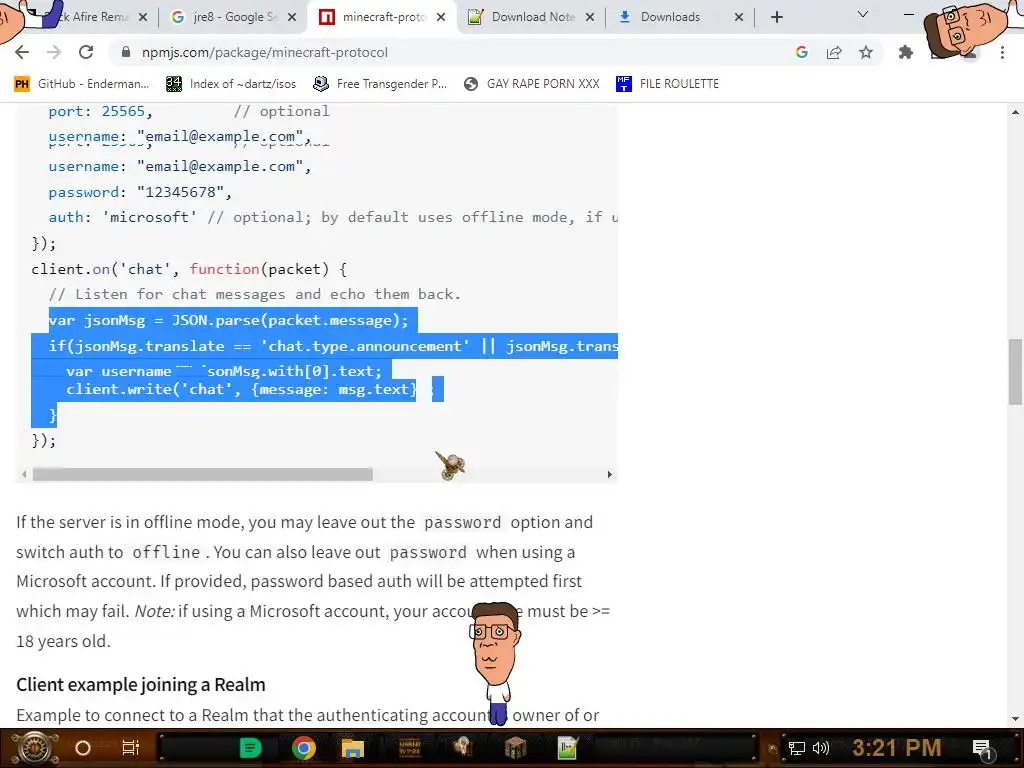Click the 'Client example joining a Realm' heading
The width and height of the screenshot is (1024, 768).
point(141,684)
